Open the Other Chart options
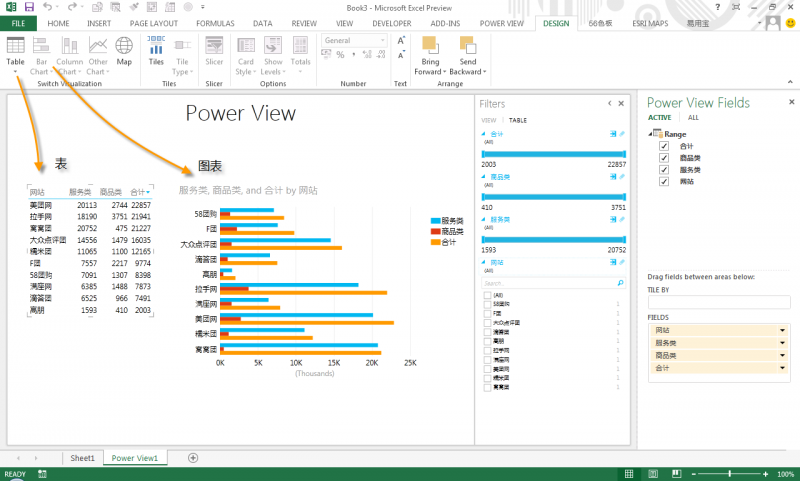800x481 pixels. 97,56
